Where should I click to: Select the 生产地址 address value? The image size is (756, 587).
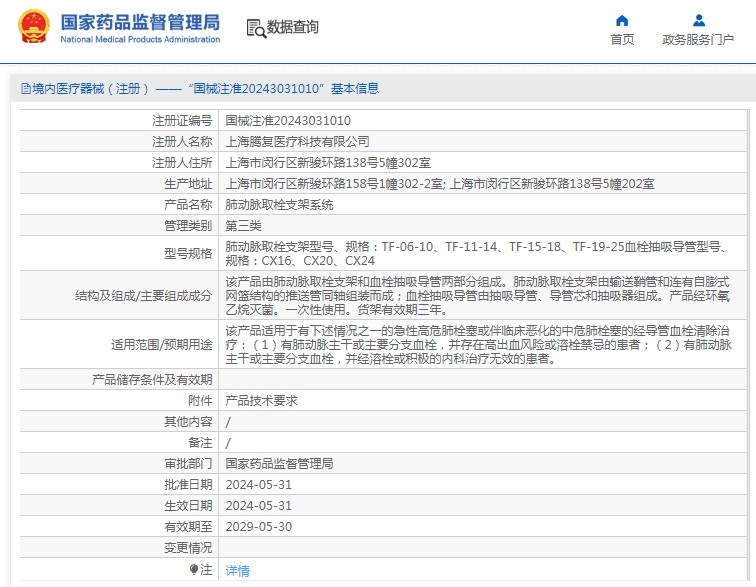pyautogui.click(x=440, y=184)
